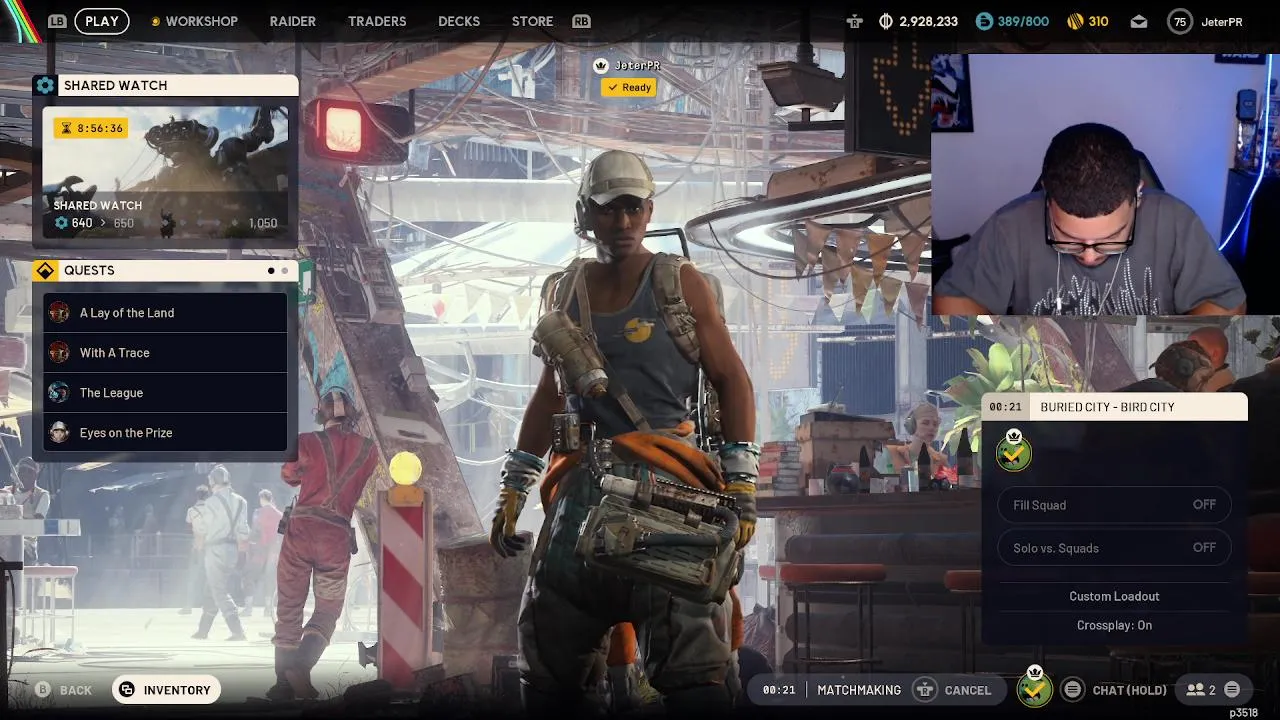Open Custom Loadout option

[x=1114, y=596]
